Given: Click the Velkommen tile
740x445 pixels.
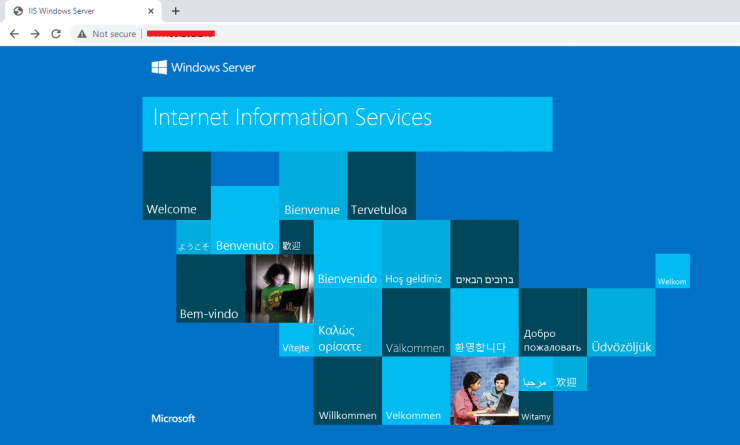Looking at the screenshot, I should click(x=416, y=391).
